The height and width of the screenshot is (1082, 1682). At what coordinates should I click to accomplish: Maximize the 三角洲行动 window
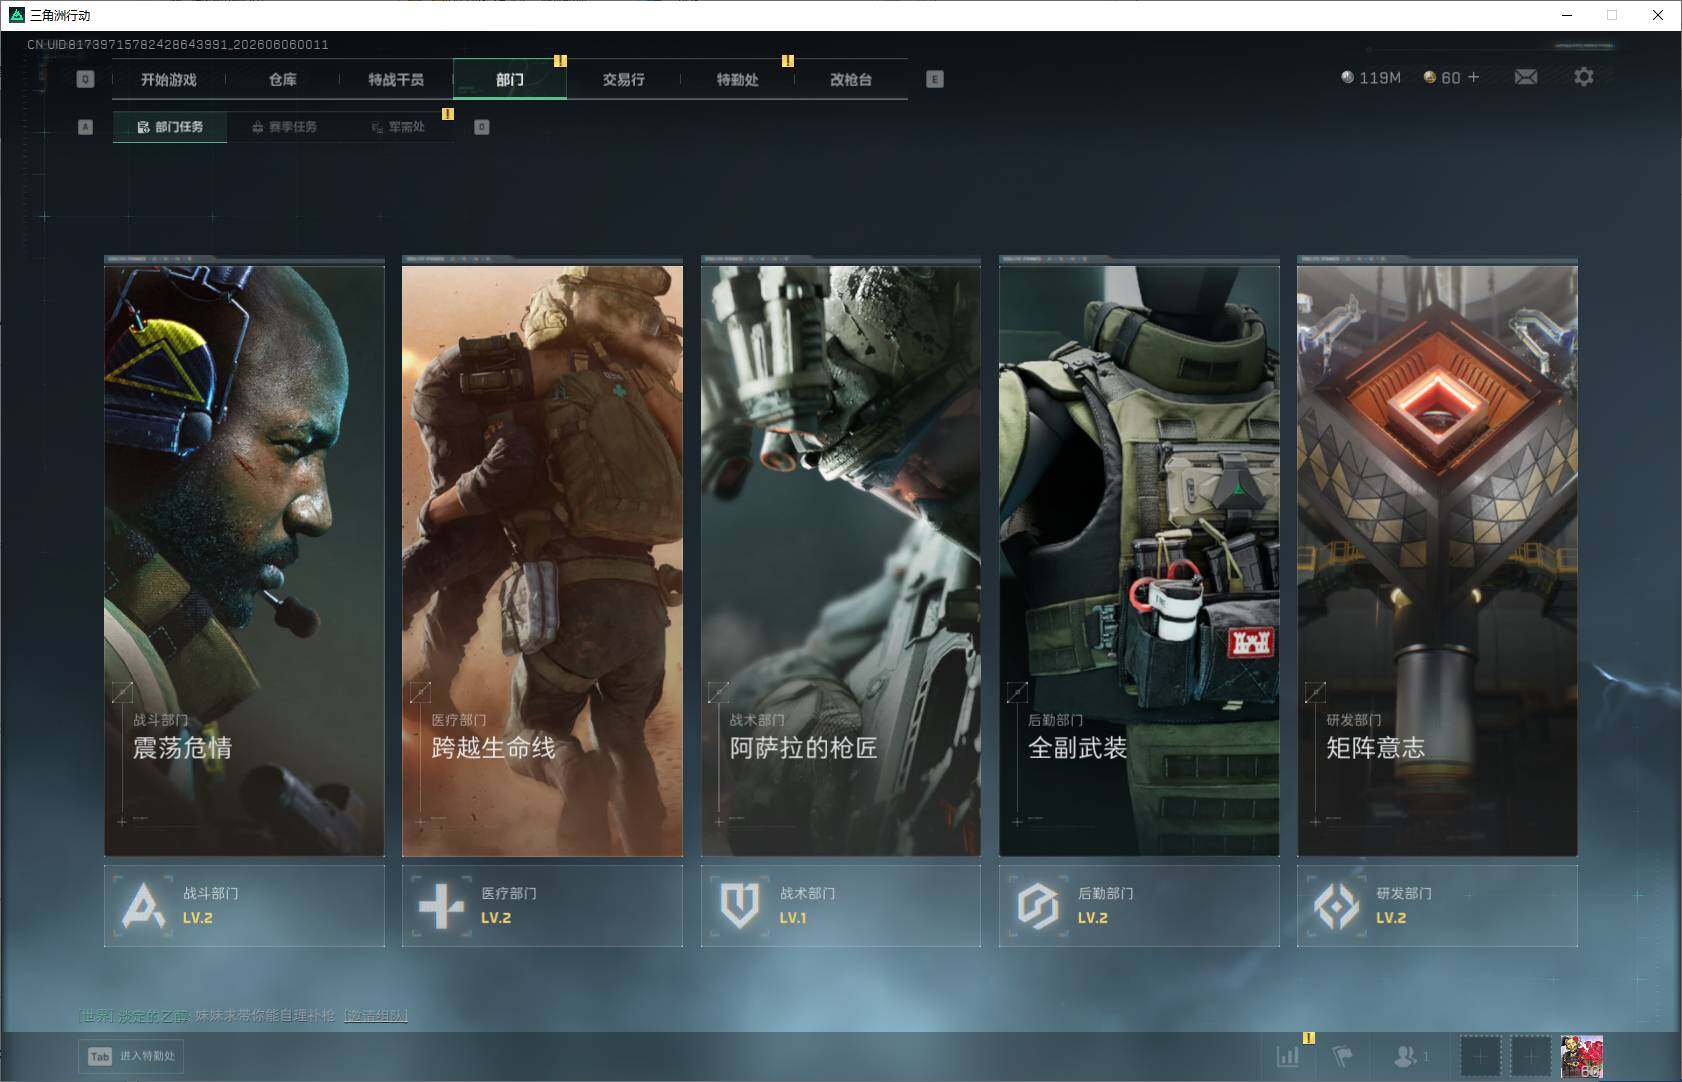(x=1612, y=15)
